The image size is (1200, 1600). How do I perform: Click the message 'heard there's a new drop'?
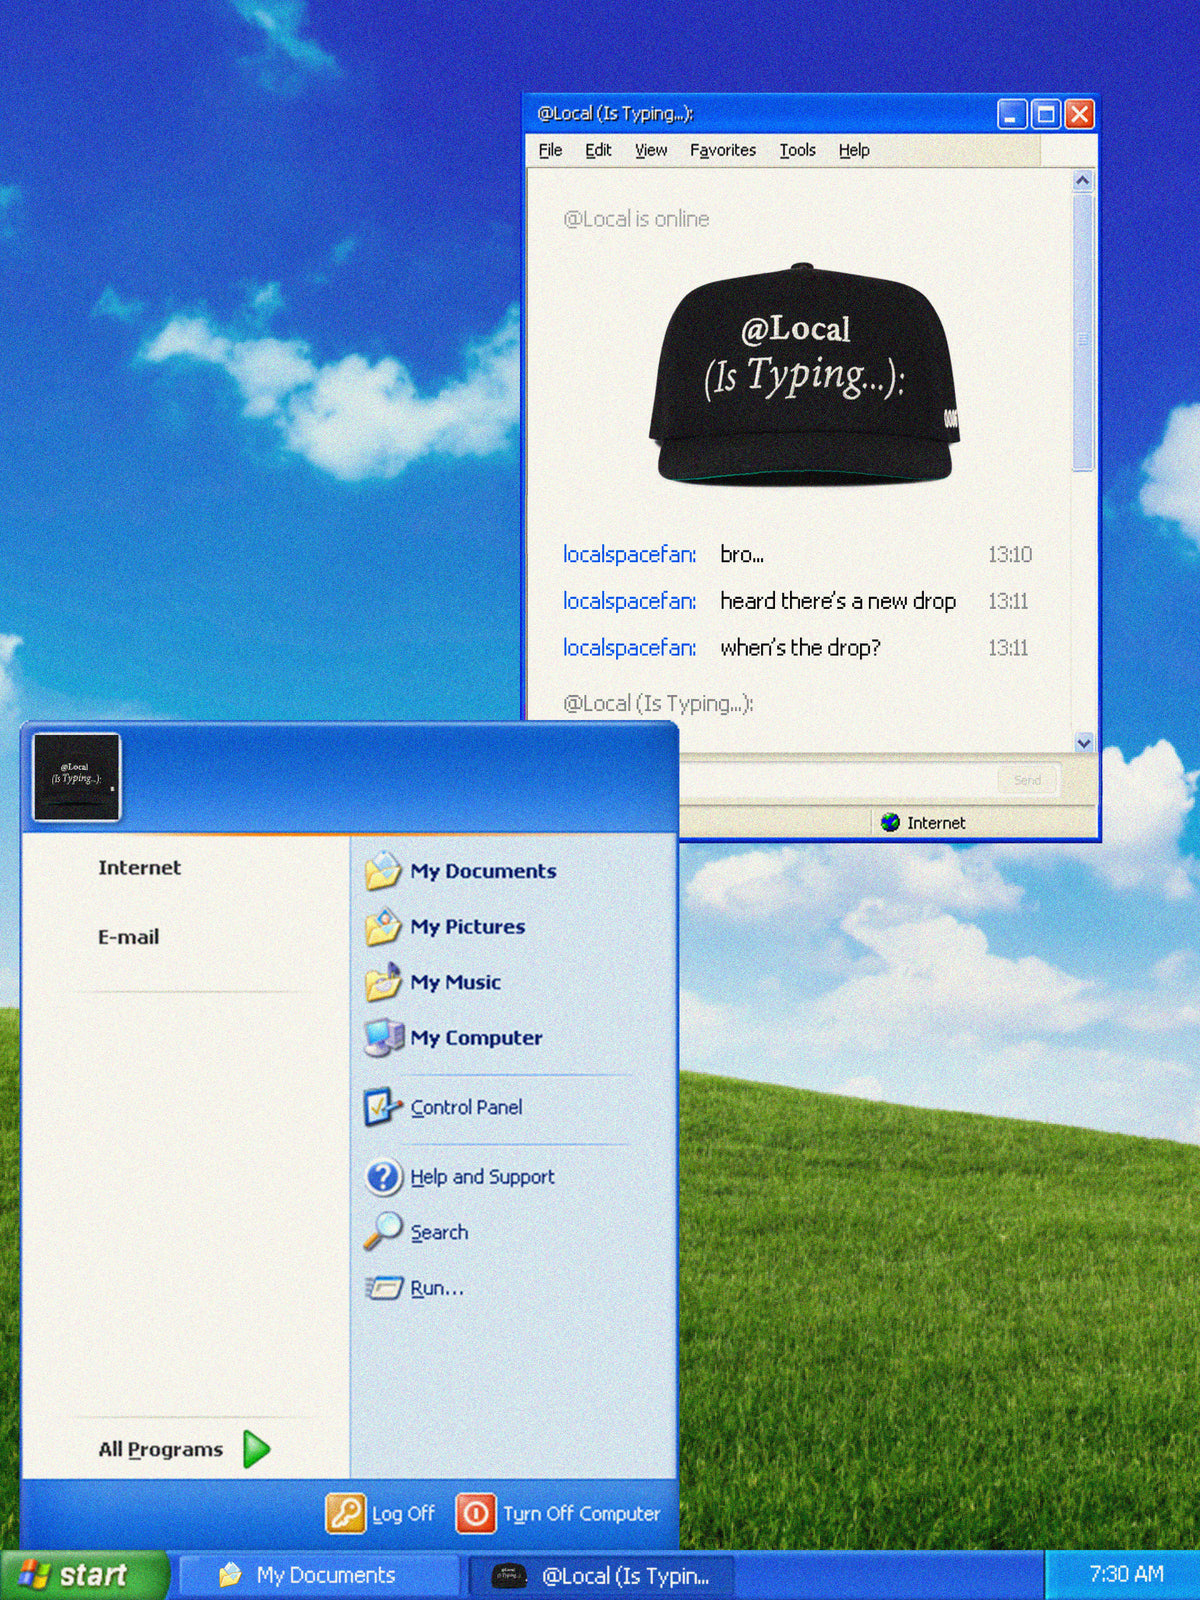pyautogui.click(x=838, y=601)
